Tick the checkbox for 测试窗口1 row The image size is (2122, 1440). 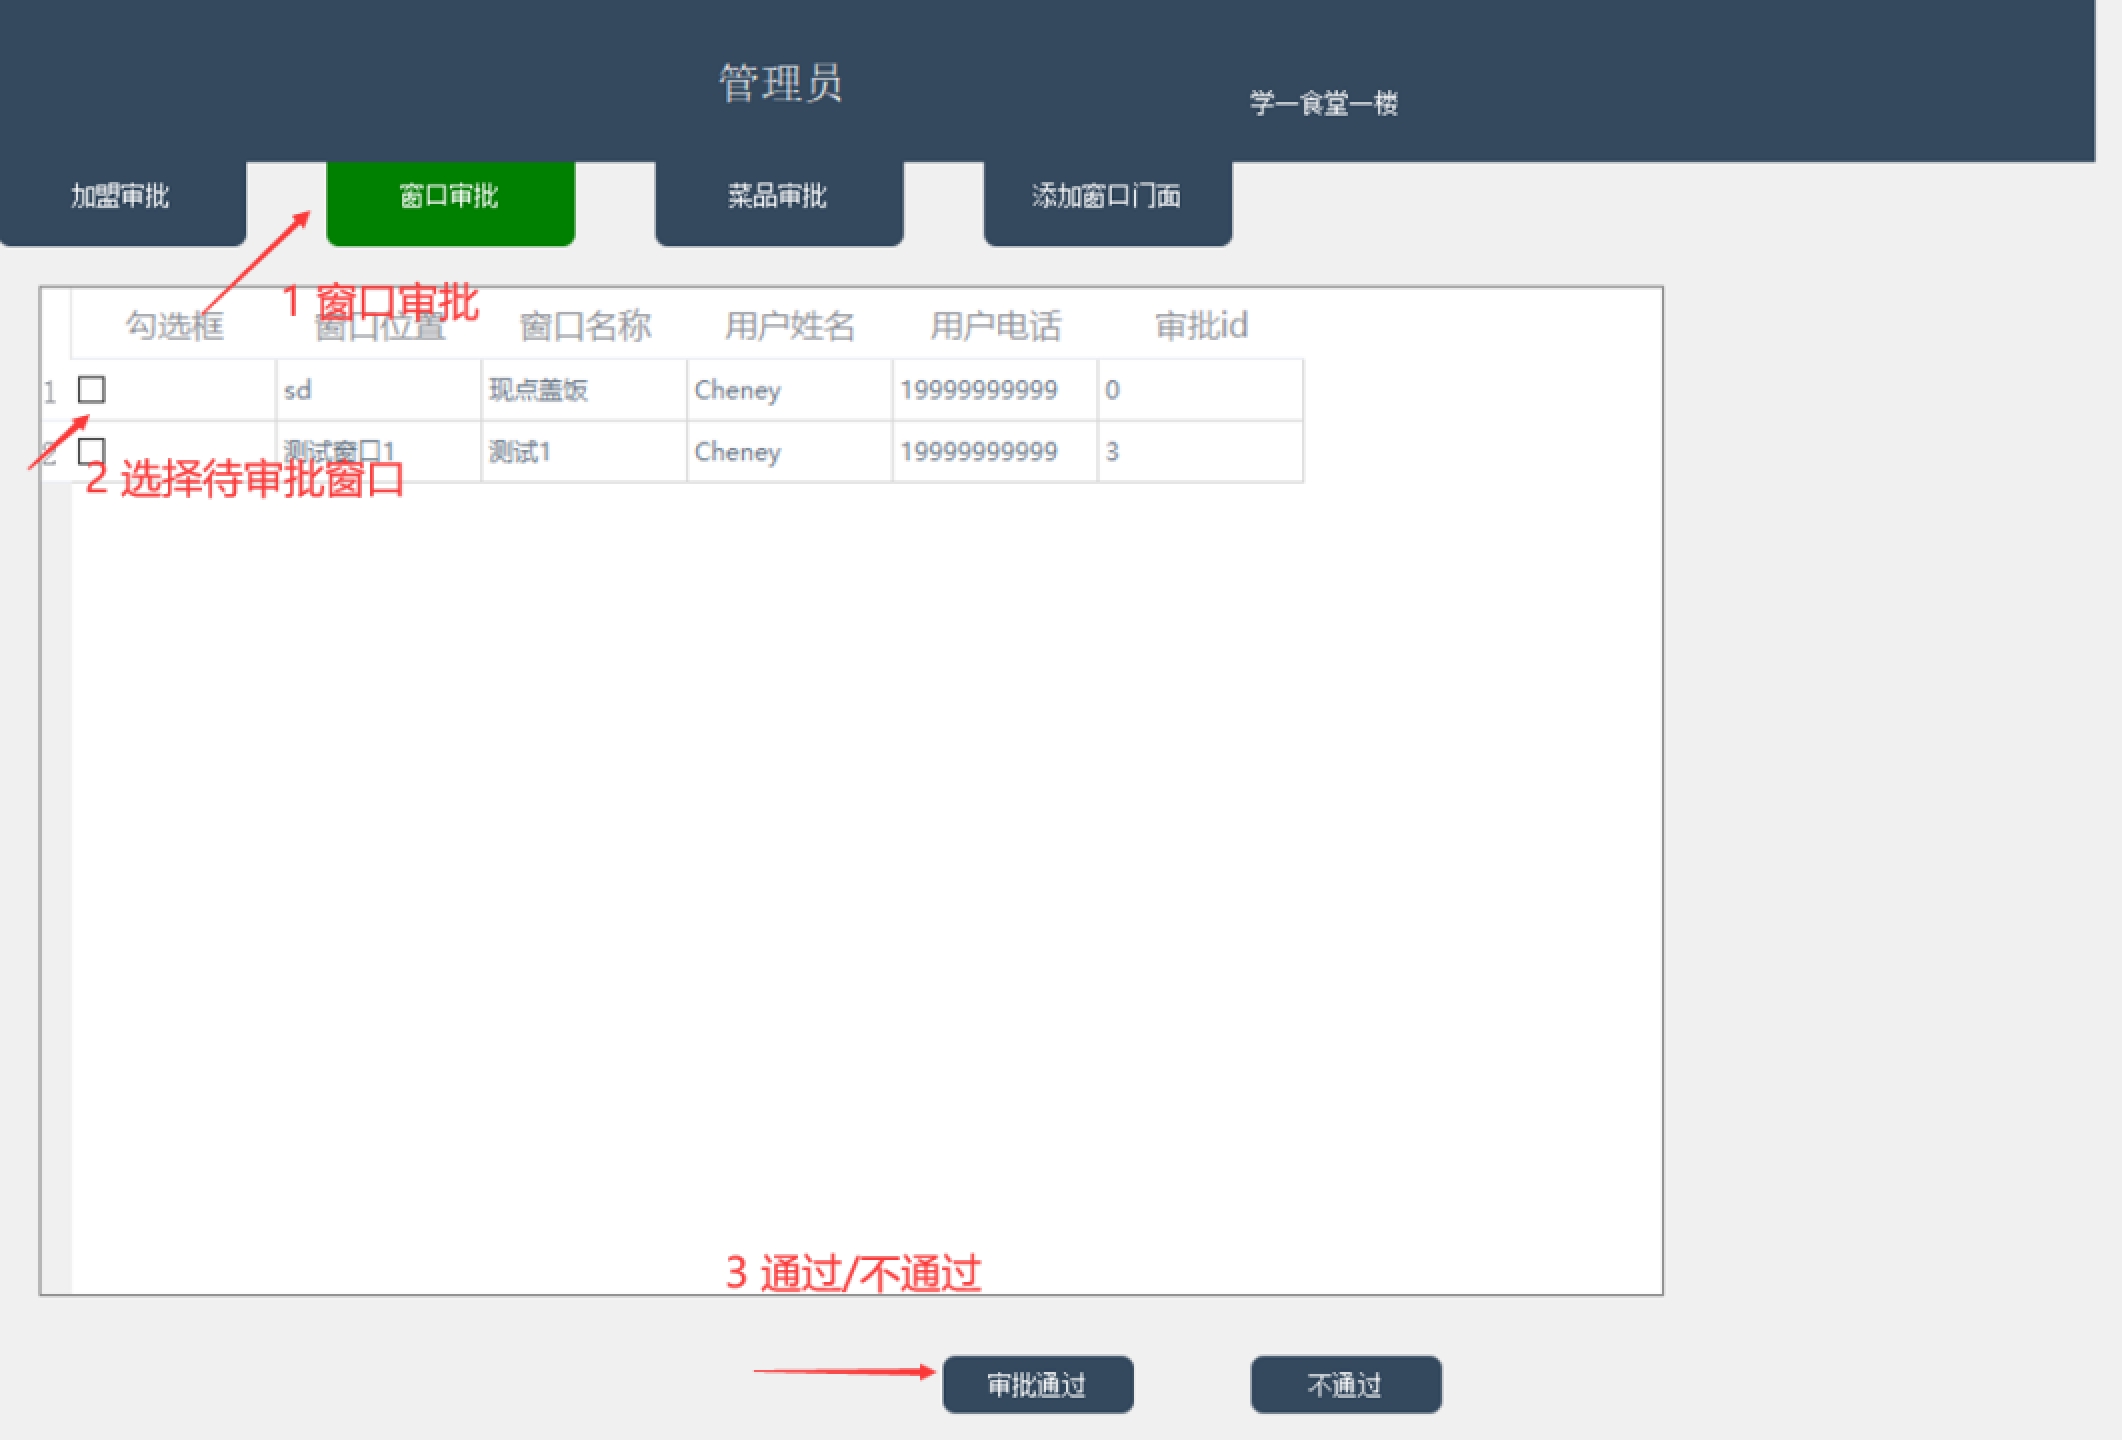pyautogui.click(x=92, y=451)
